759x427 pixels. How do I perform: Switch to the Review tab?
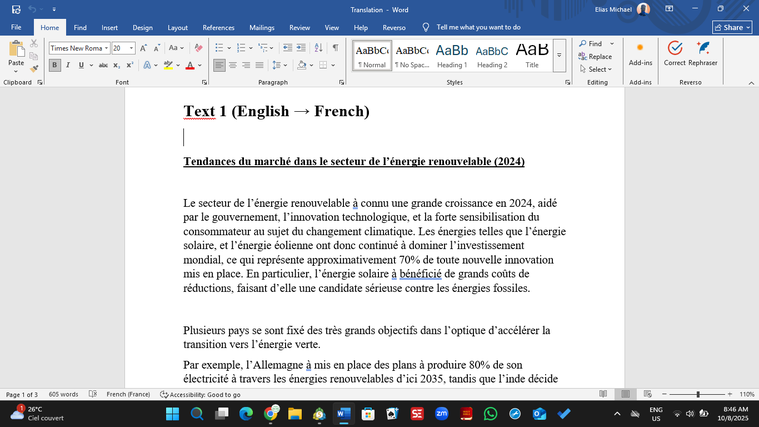pyautogui.click(x=300, y=28)
